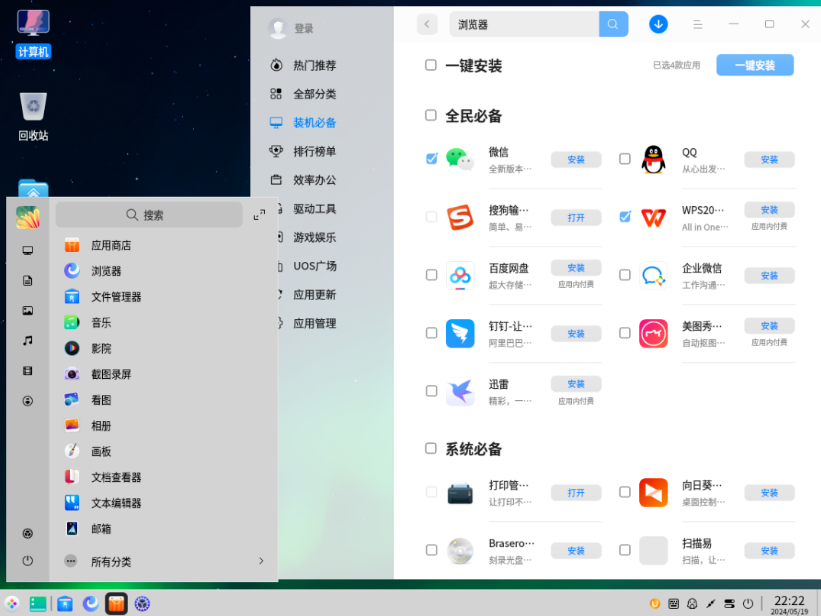Click the QQ penguin icon
The width and height of the screenshot is (821, 616).
pos(653,159)
